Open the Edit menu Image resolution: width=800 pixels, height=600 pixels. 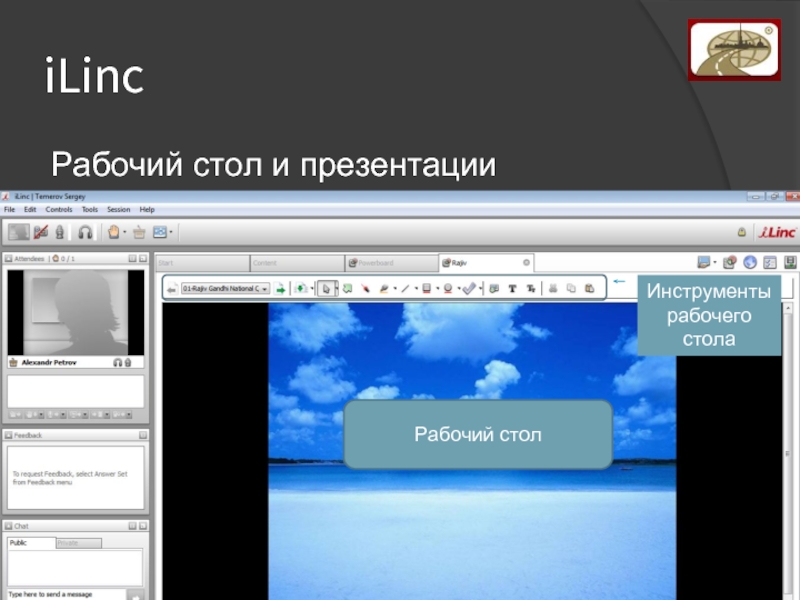tap(30, 210)
